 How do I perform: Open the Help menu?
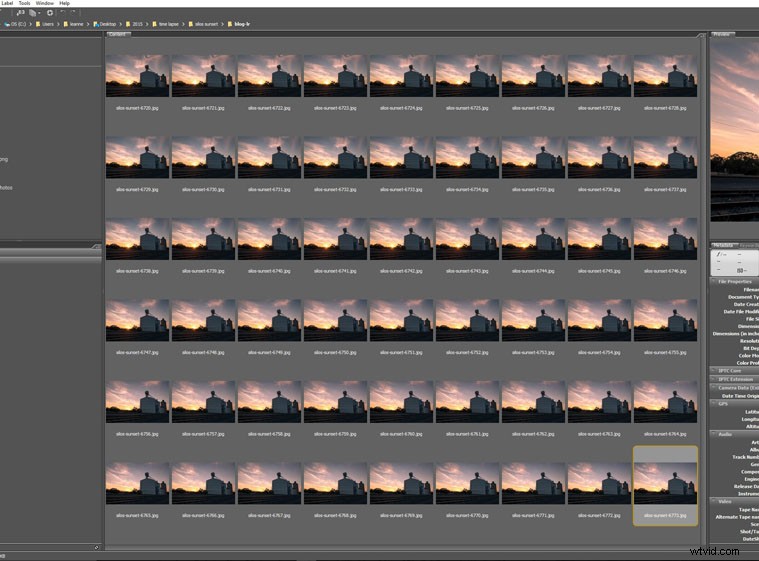click(65, 3)
